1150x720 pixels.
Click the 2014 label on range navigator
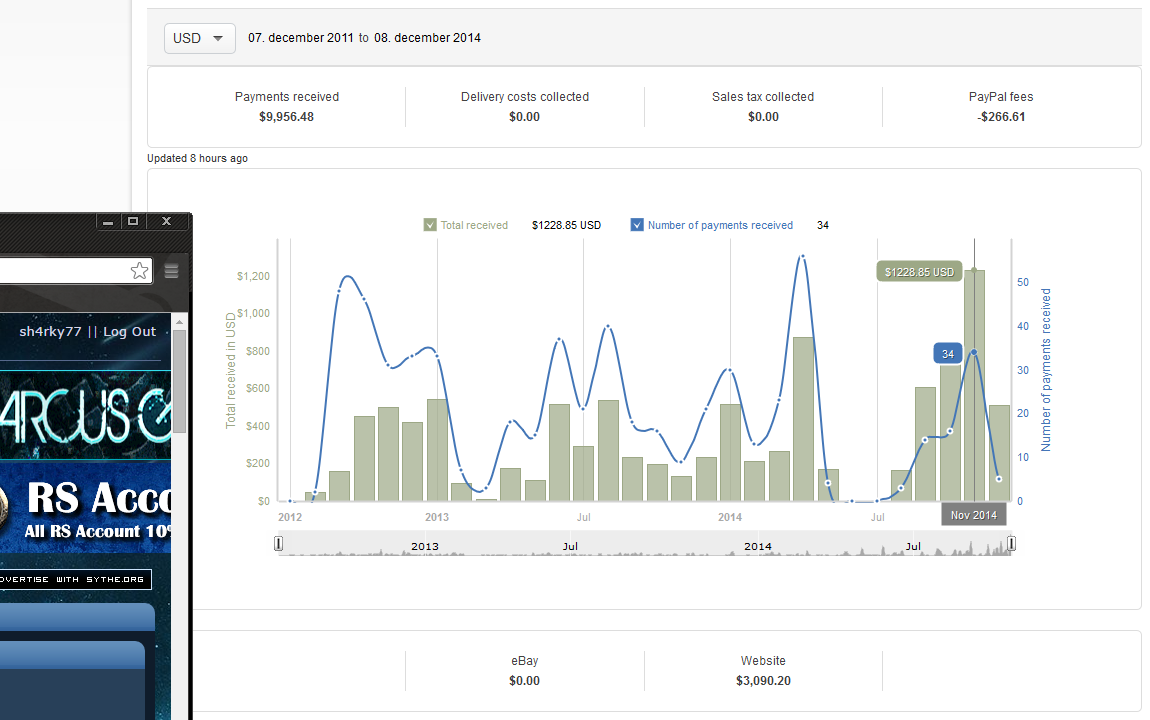pos(758,546)
